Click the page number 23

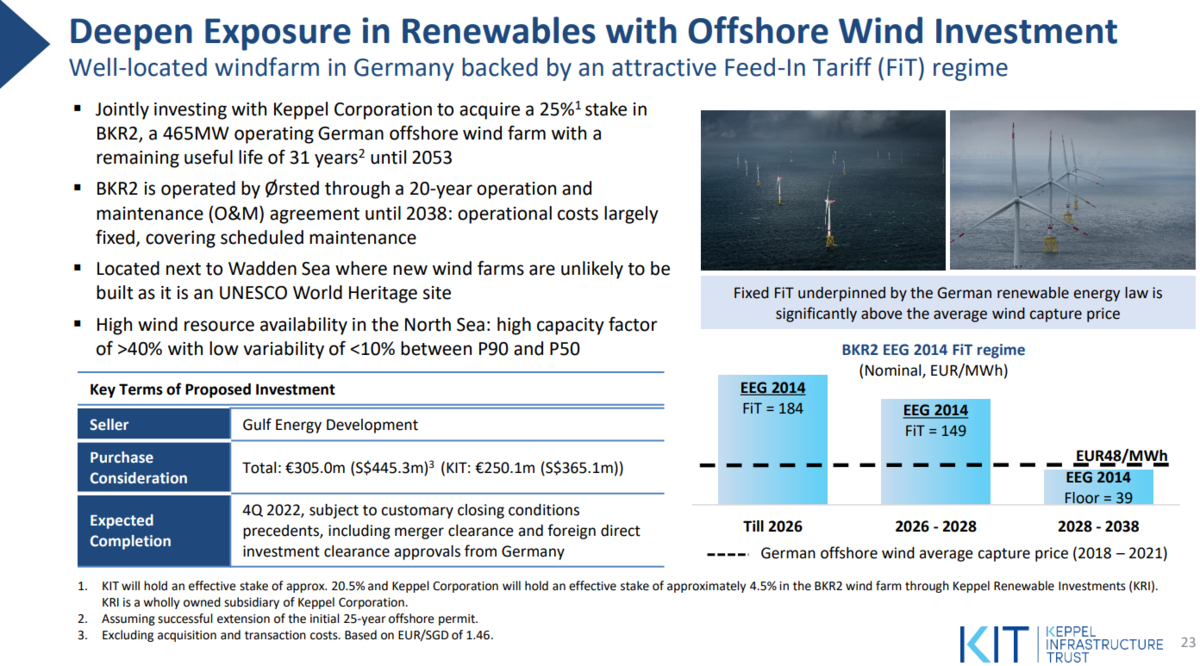click(x=1187, y=641)
